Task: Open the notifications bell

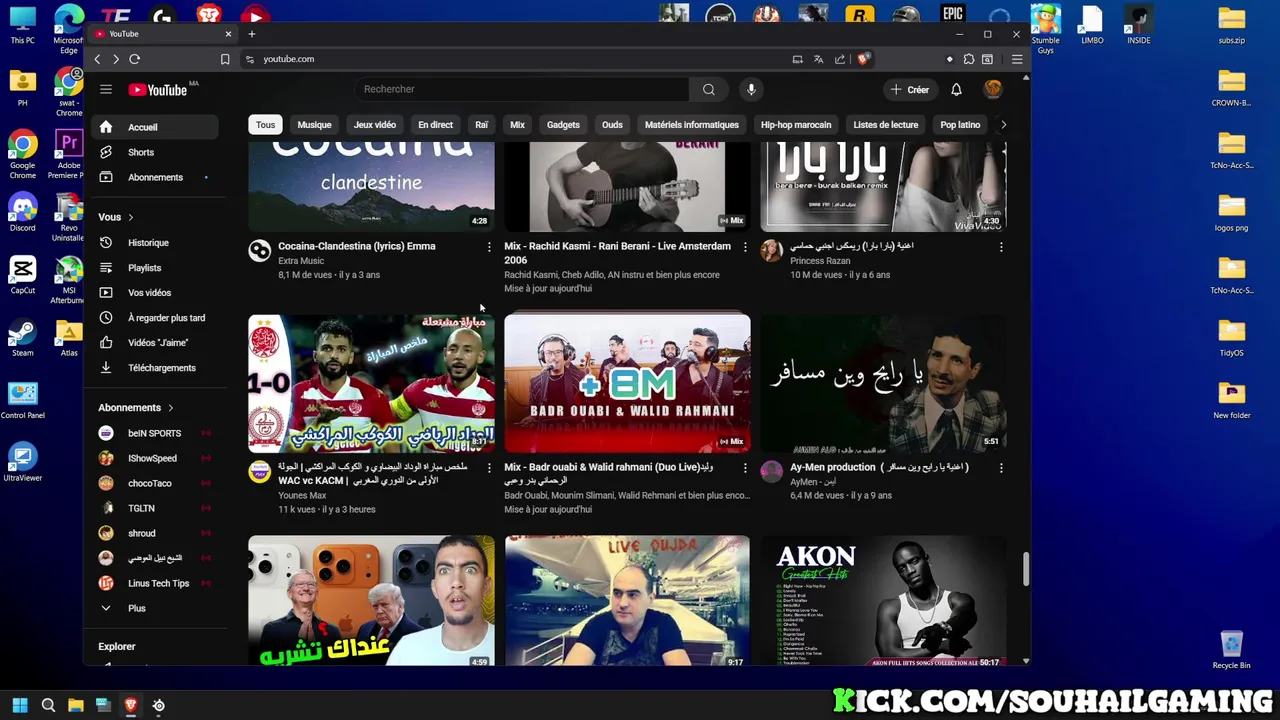Action: click(x=956, y=89)
